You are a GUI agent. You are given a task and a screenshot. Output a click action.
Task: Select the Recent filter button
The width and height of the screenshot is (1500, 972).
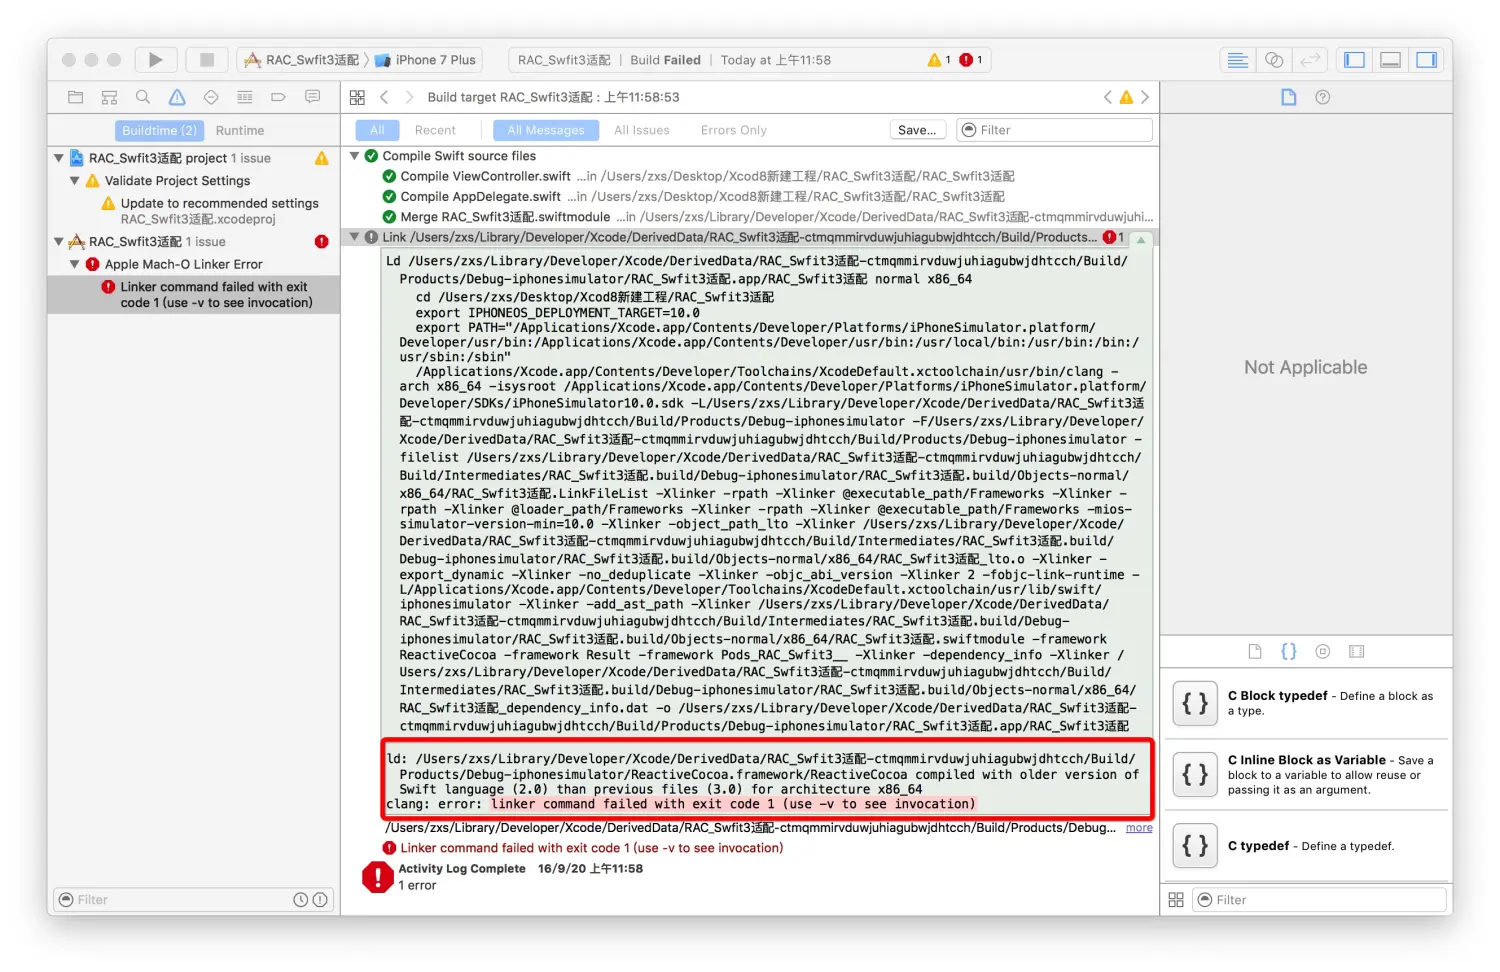pyautogui.click(x=435, y=130)
